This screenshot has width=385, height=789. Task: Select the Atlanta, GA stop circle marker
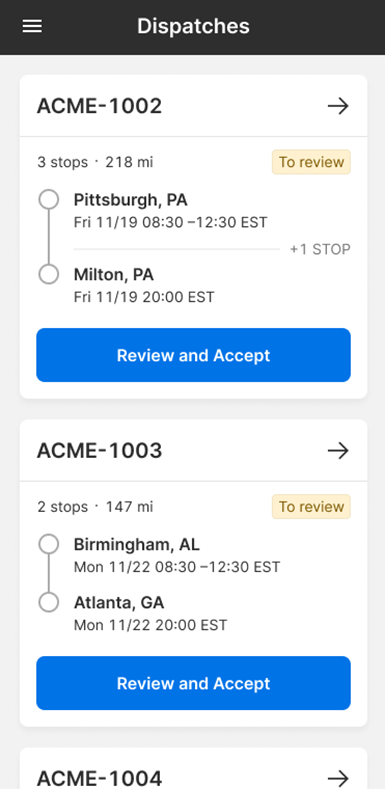pos(49,602)
